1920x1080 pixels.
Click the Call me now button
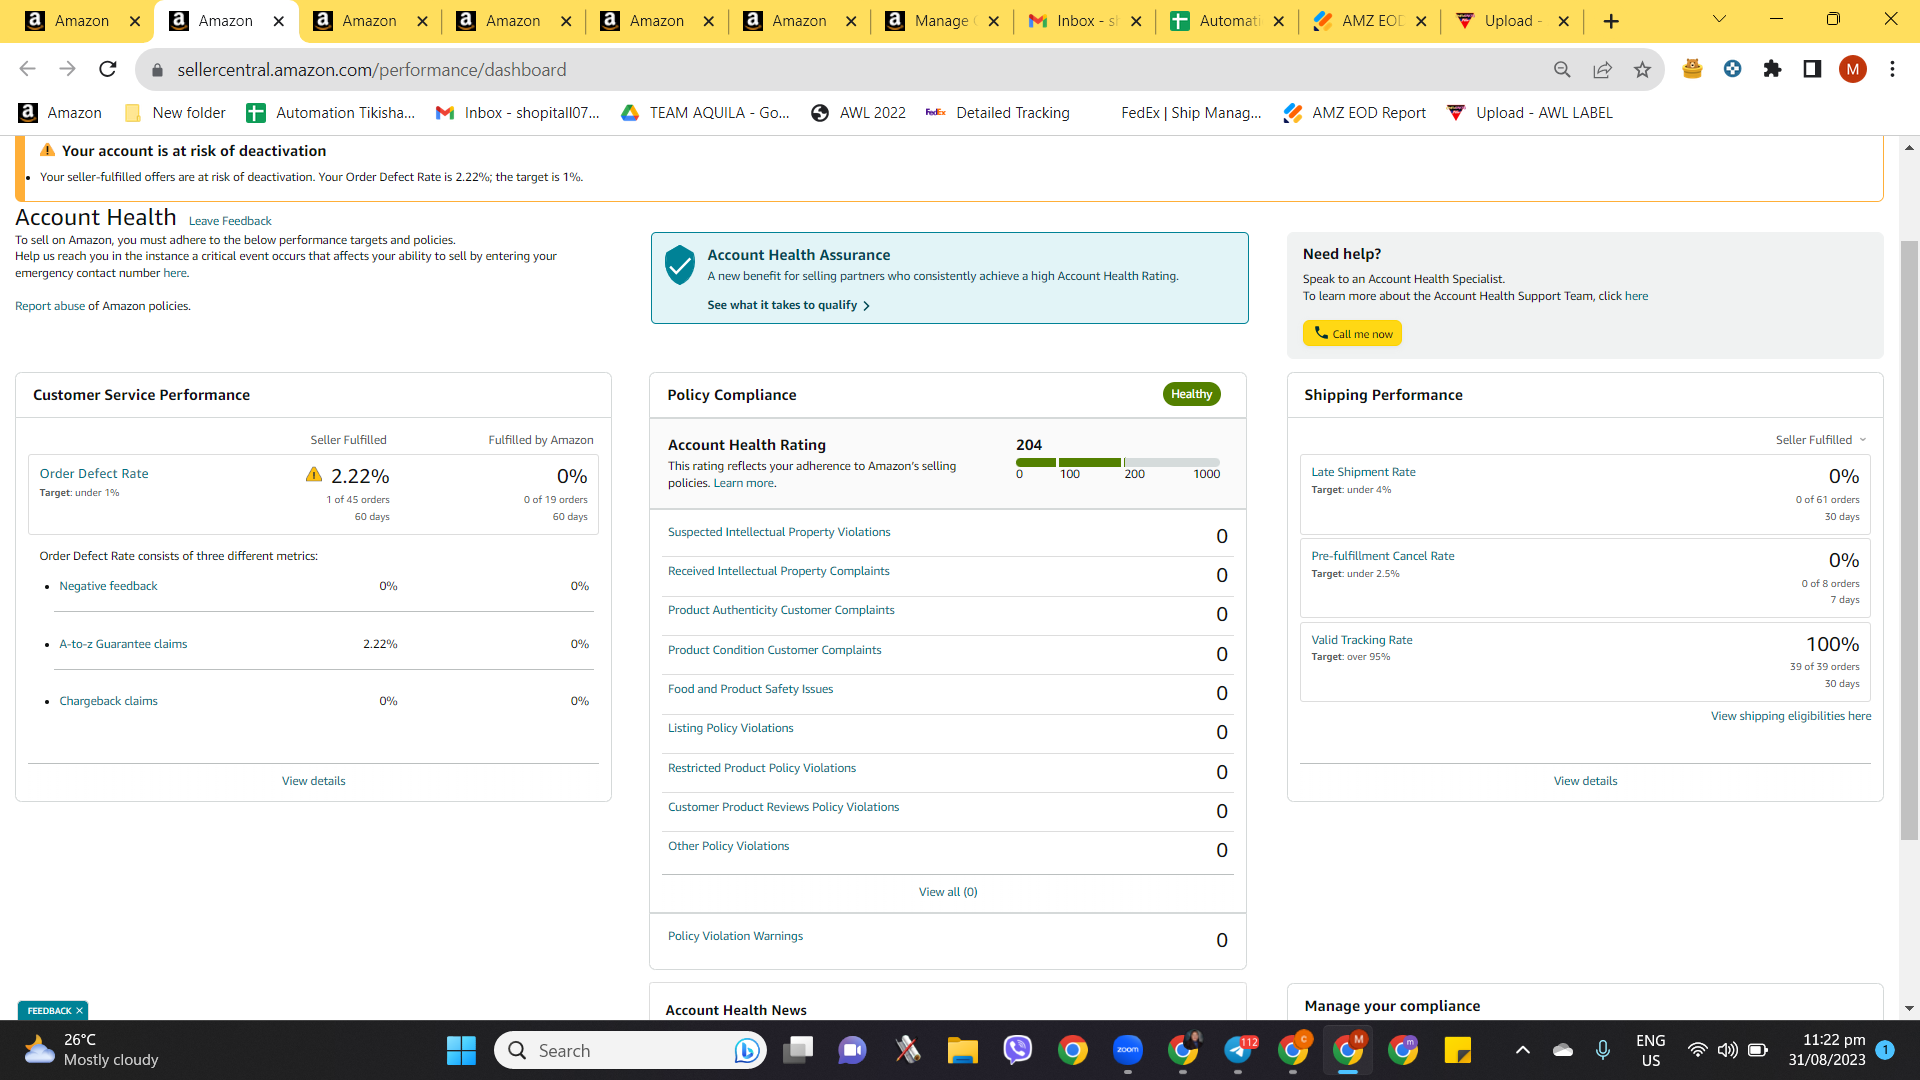tap(1352, 333)
